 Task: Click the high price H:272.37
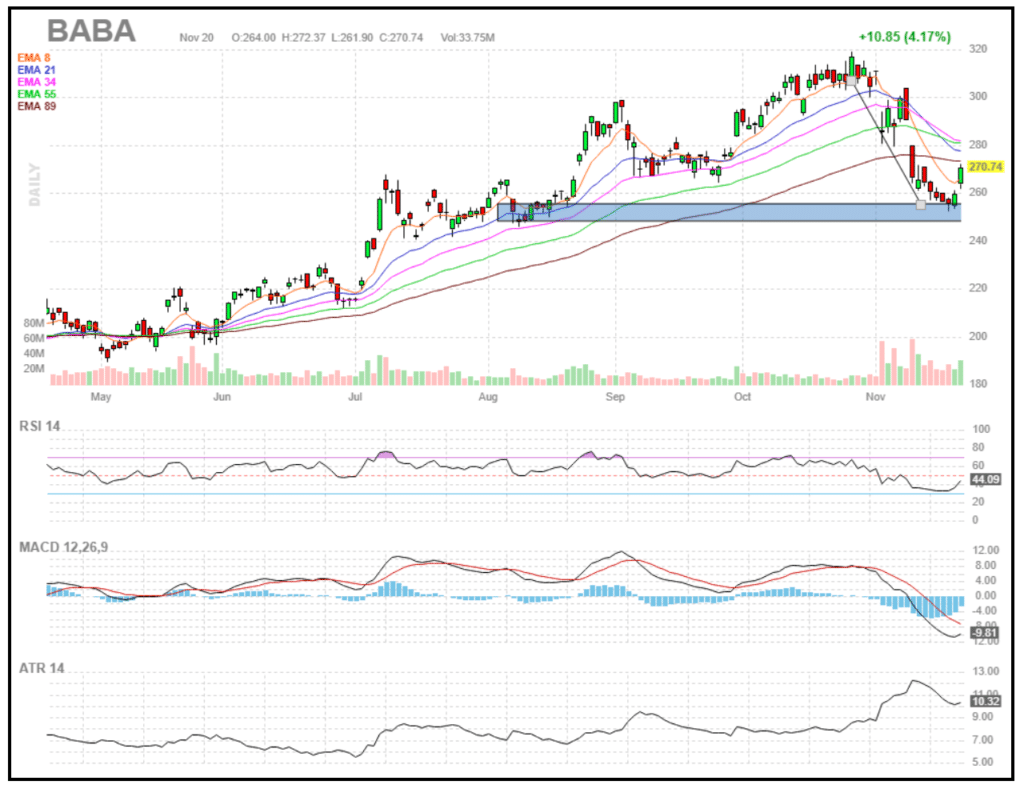[303, 38]
